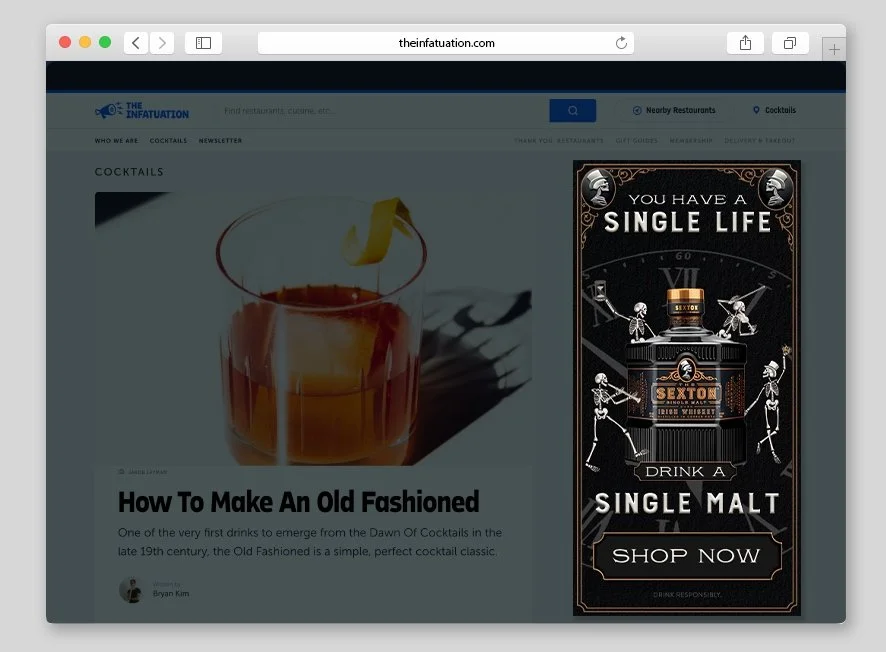The height and width of the screenshot is (652, 886).
Task: Click the Bryan Kim author name
Action: point(171,594)
